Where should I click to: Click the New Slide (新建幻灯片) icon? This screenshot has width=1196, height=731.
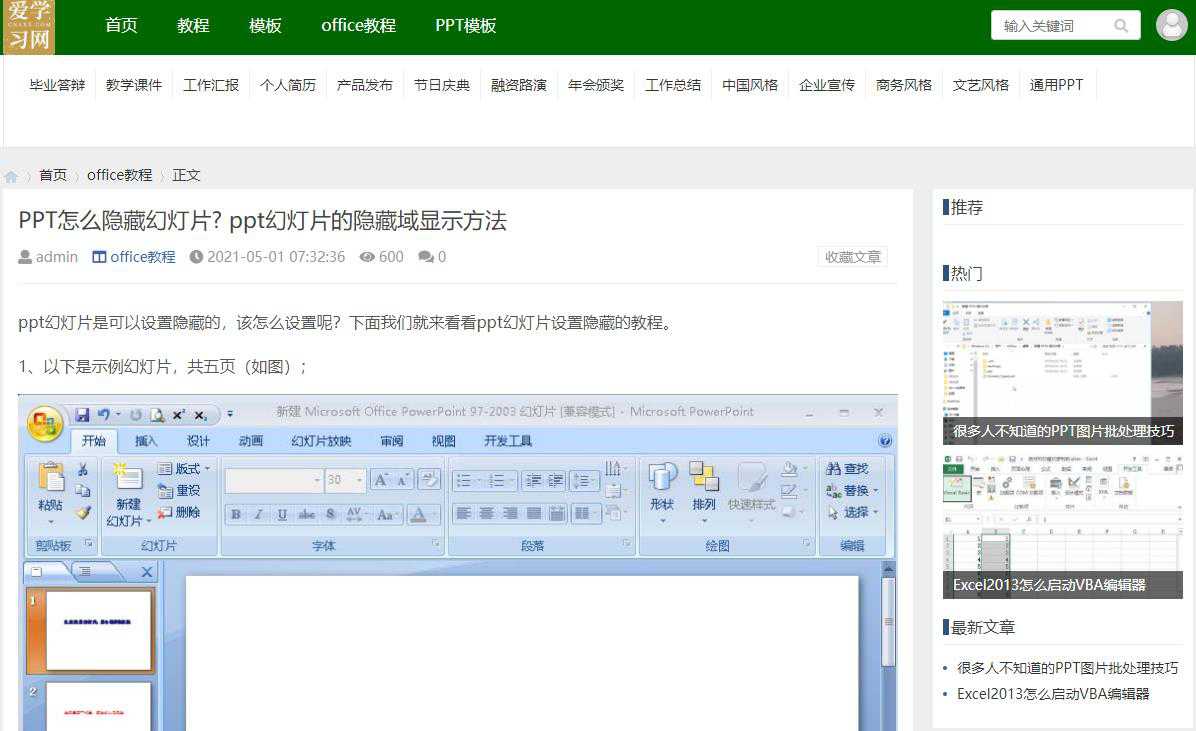click(x=128, y=482)
